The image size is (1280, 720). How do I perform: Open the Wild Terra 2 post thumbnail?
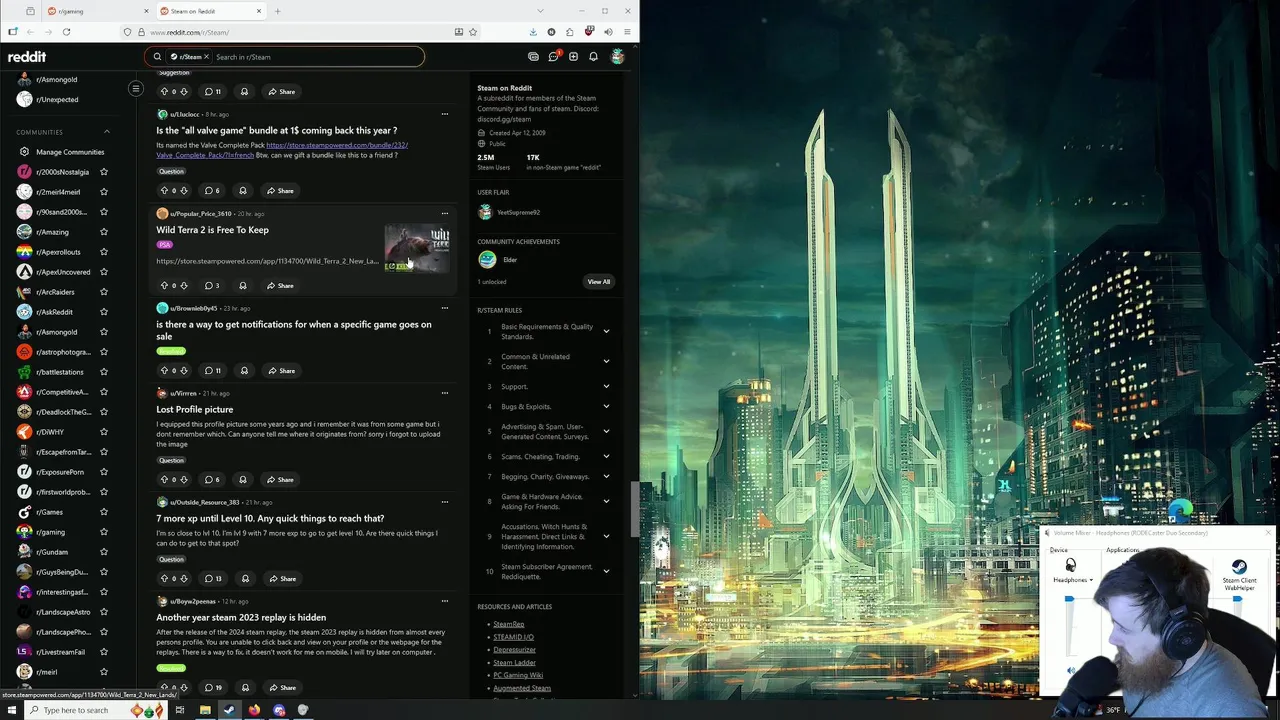point(416,249)
